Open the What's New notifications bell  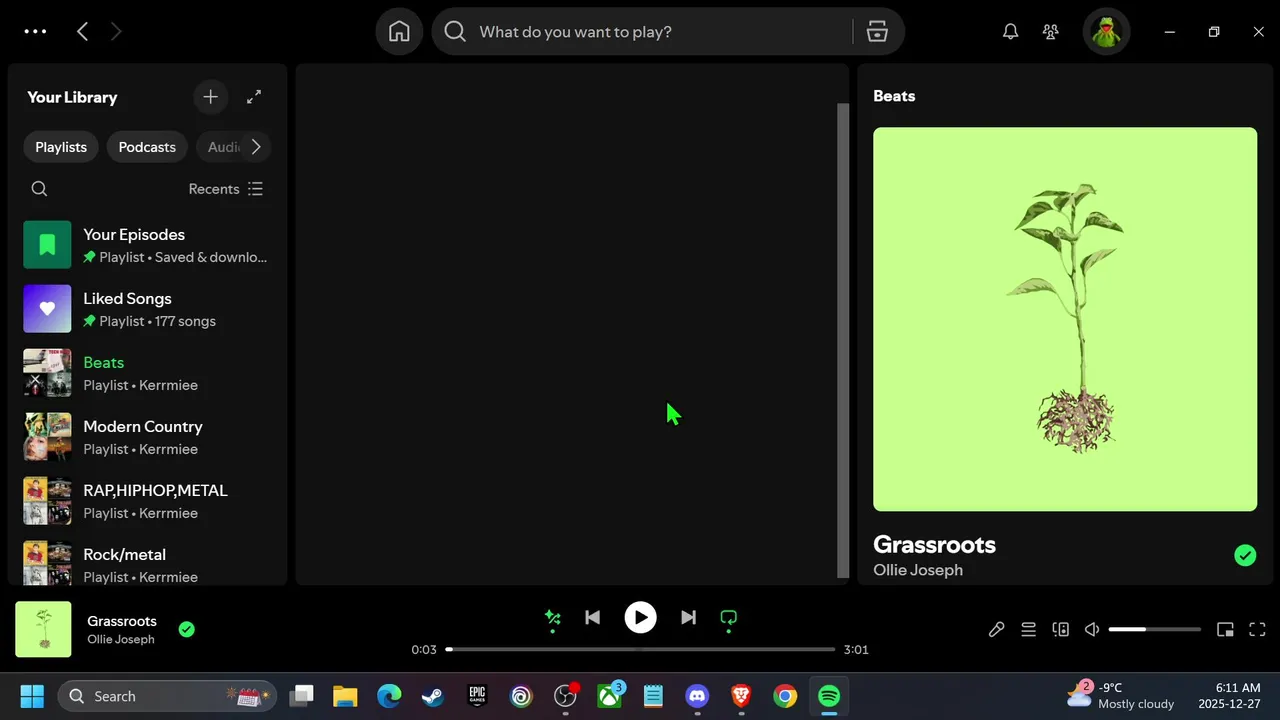pos(1011,32)
